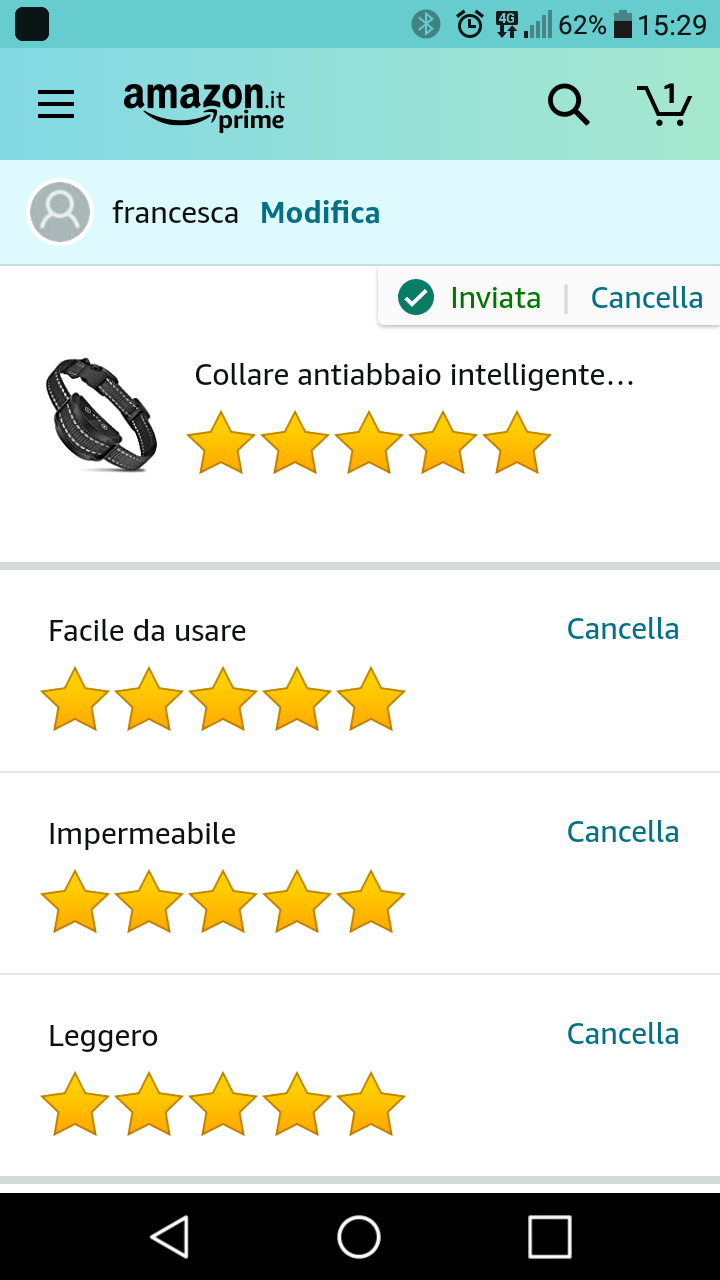Open the anti-bark collar product thumbnail
This screenshot has width=720, height=1280.
100,414
